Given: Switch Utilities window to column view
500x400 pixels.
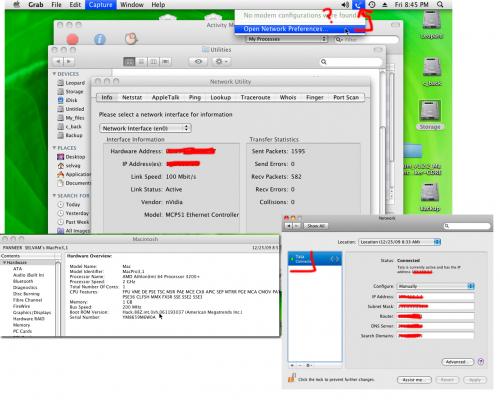Looking at the screenshot, I should [153, 62].
